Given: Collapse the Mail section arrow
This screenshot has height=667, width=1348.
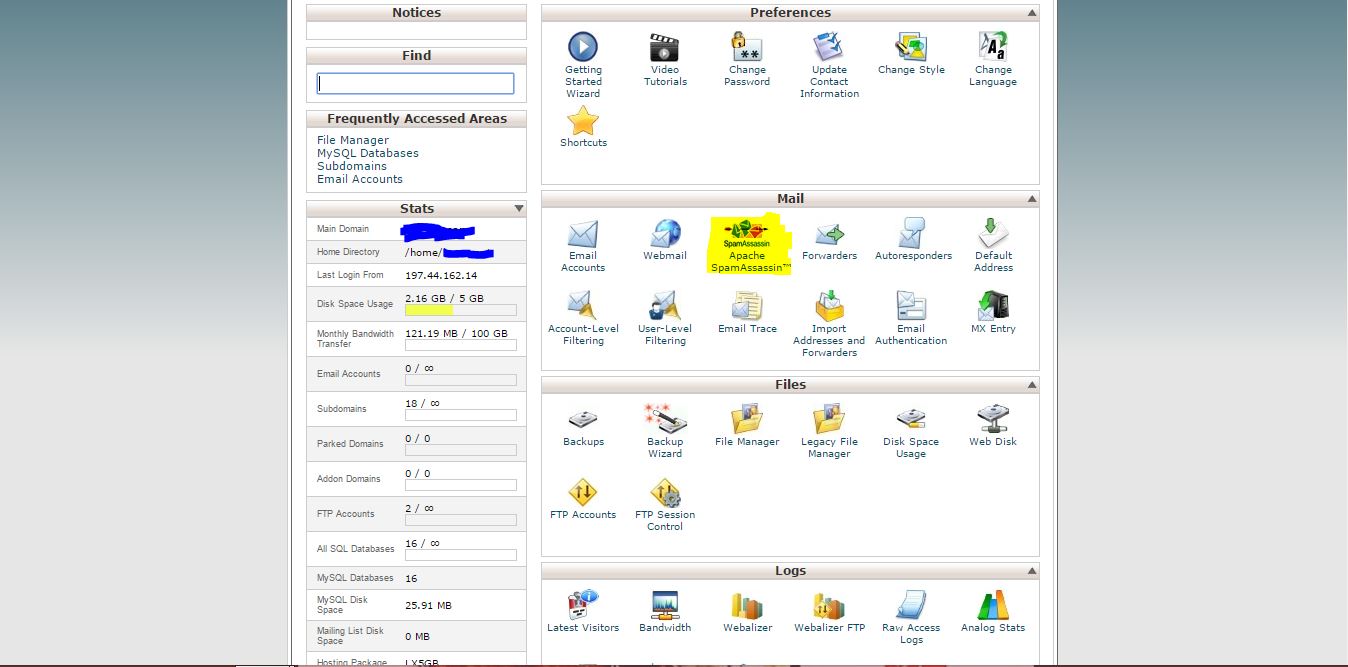Looking at the screenshot, I should (x=1031, y=199).
